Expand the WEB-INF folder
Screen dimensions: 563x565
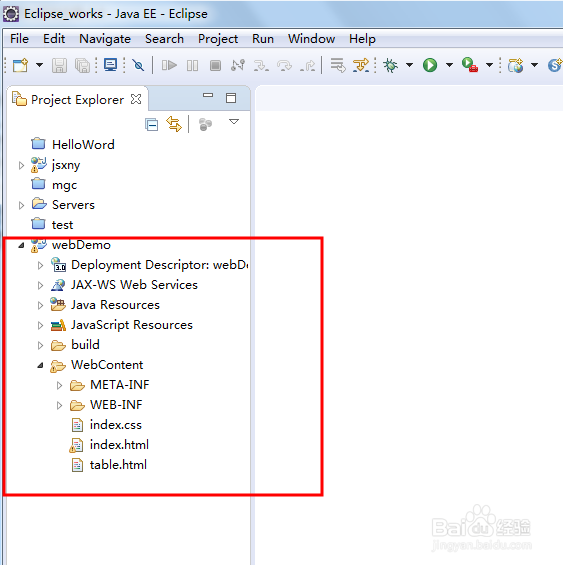[x=59, y=405]
